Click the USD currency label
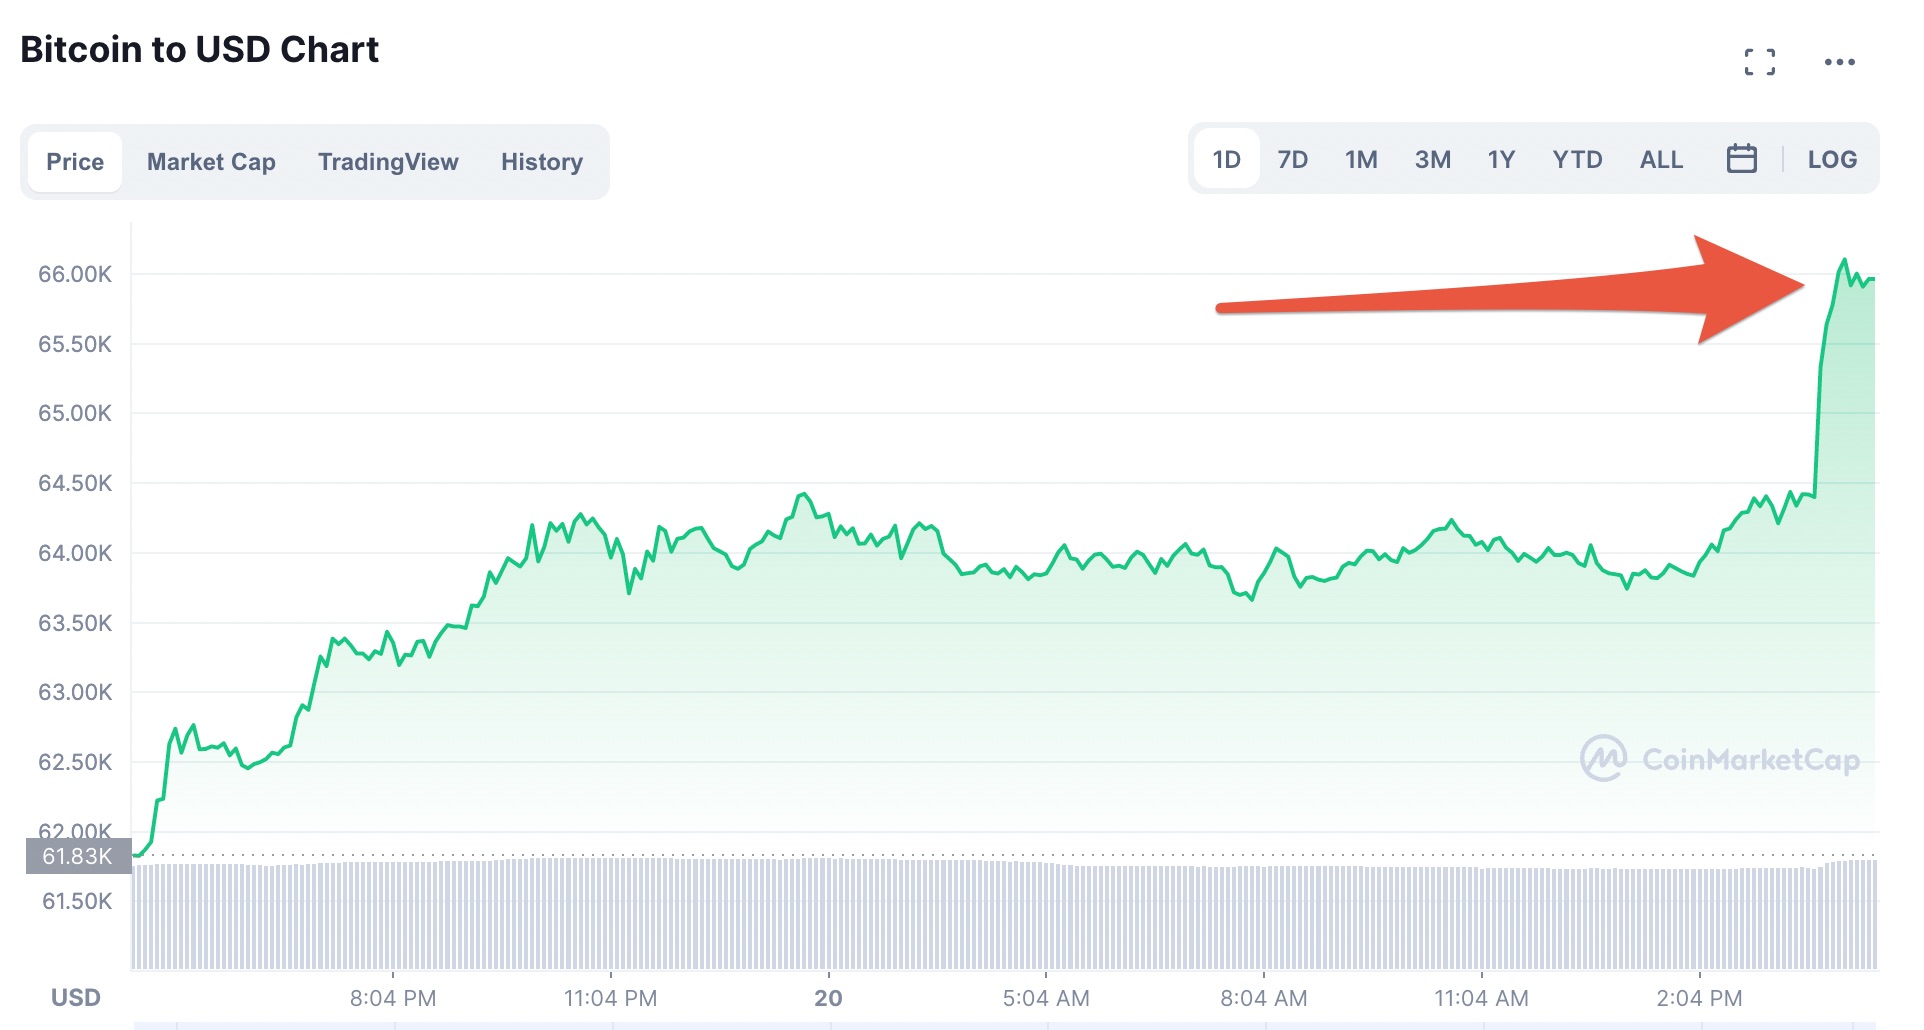The width and height of the screenshot is (1924, 1030). (x=76, y=998)
